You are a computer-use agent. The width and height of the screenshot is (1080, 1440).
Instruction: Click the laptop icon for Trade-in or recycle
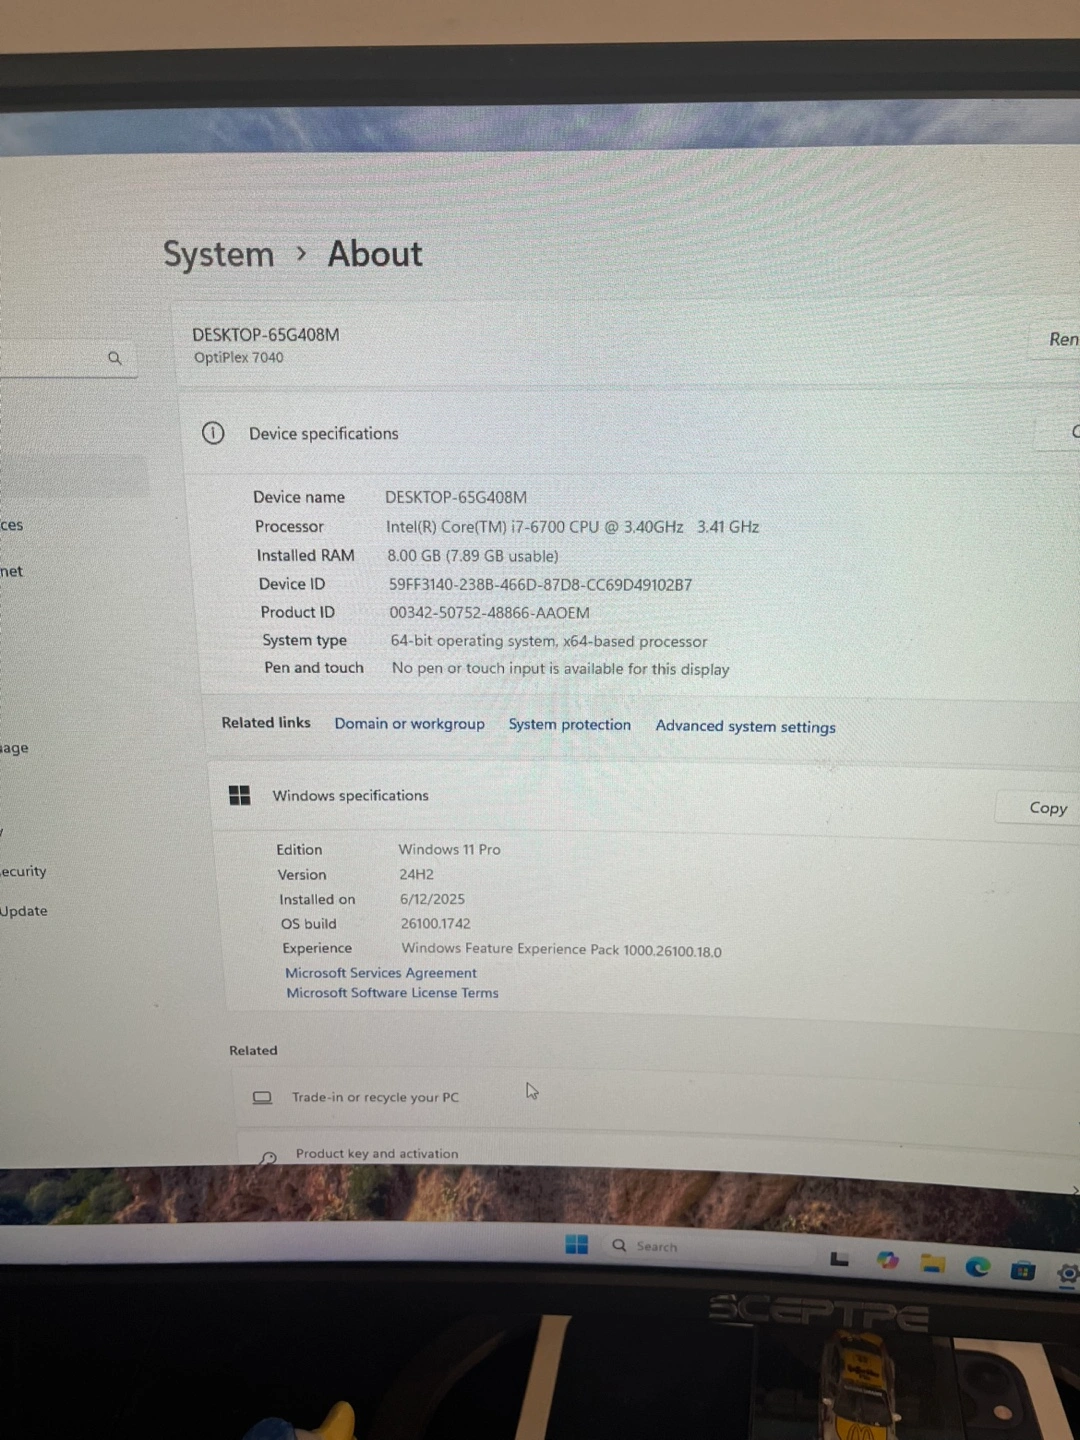(x=262, y=1097)
